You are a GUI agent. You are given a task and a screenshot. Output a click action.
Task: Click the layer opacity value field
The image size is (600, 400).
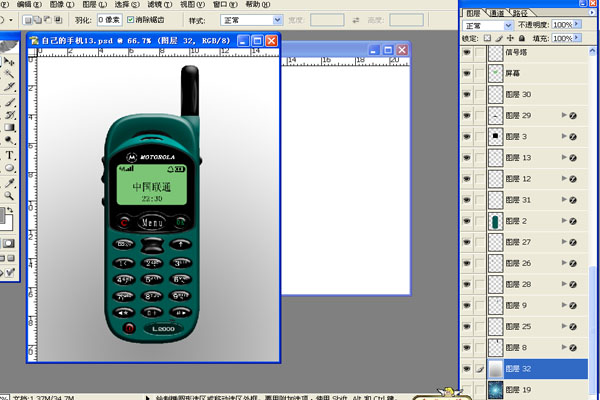[562, 25]
